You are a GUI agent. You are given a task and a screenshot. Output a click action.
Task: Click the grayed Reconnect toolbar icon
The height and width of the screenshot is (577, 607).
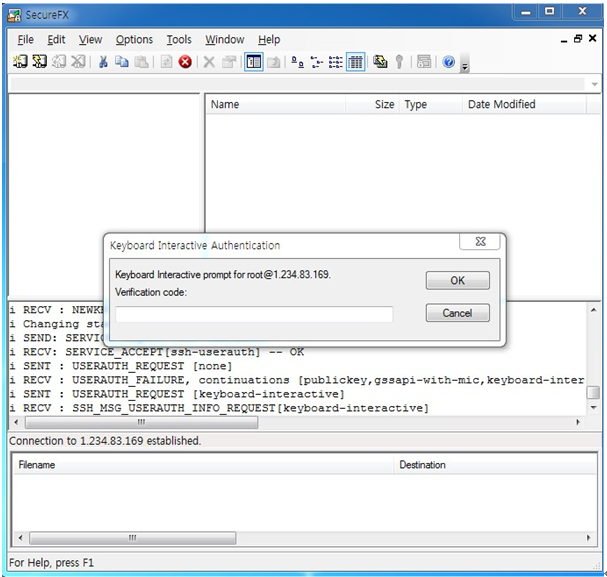point(59,62)
